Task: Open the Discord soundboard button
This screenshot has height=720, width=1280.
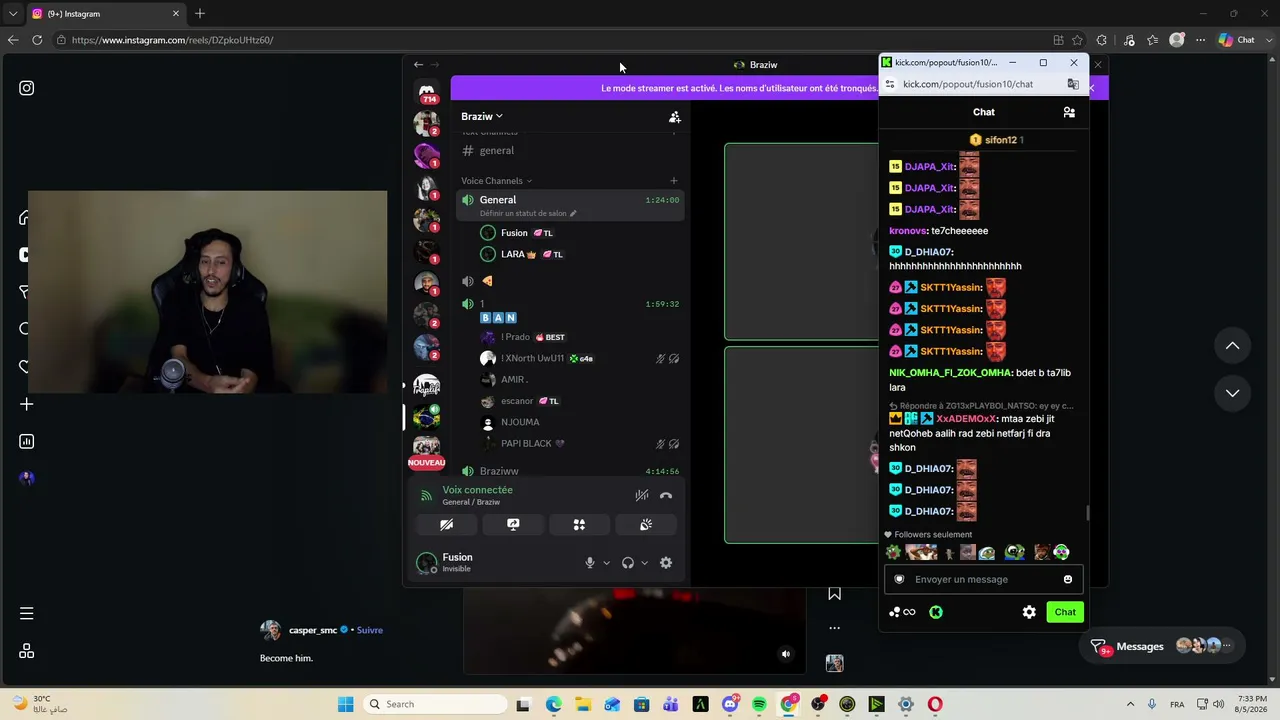Action: 646,525
